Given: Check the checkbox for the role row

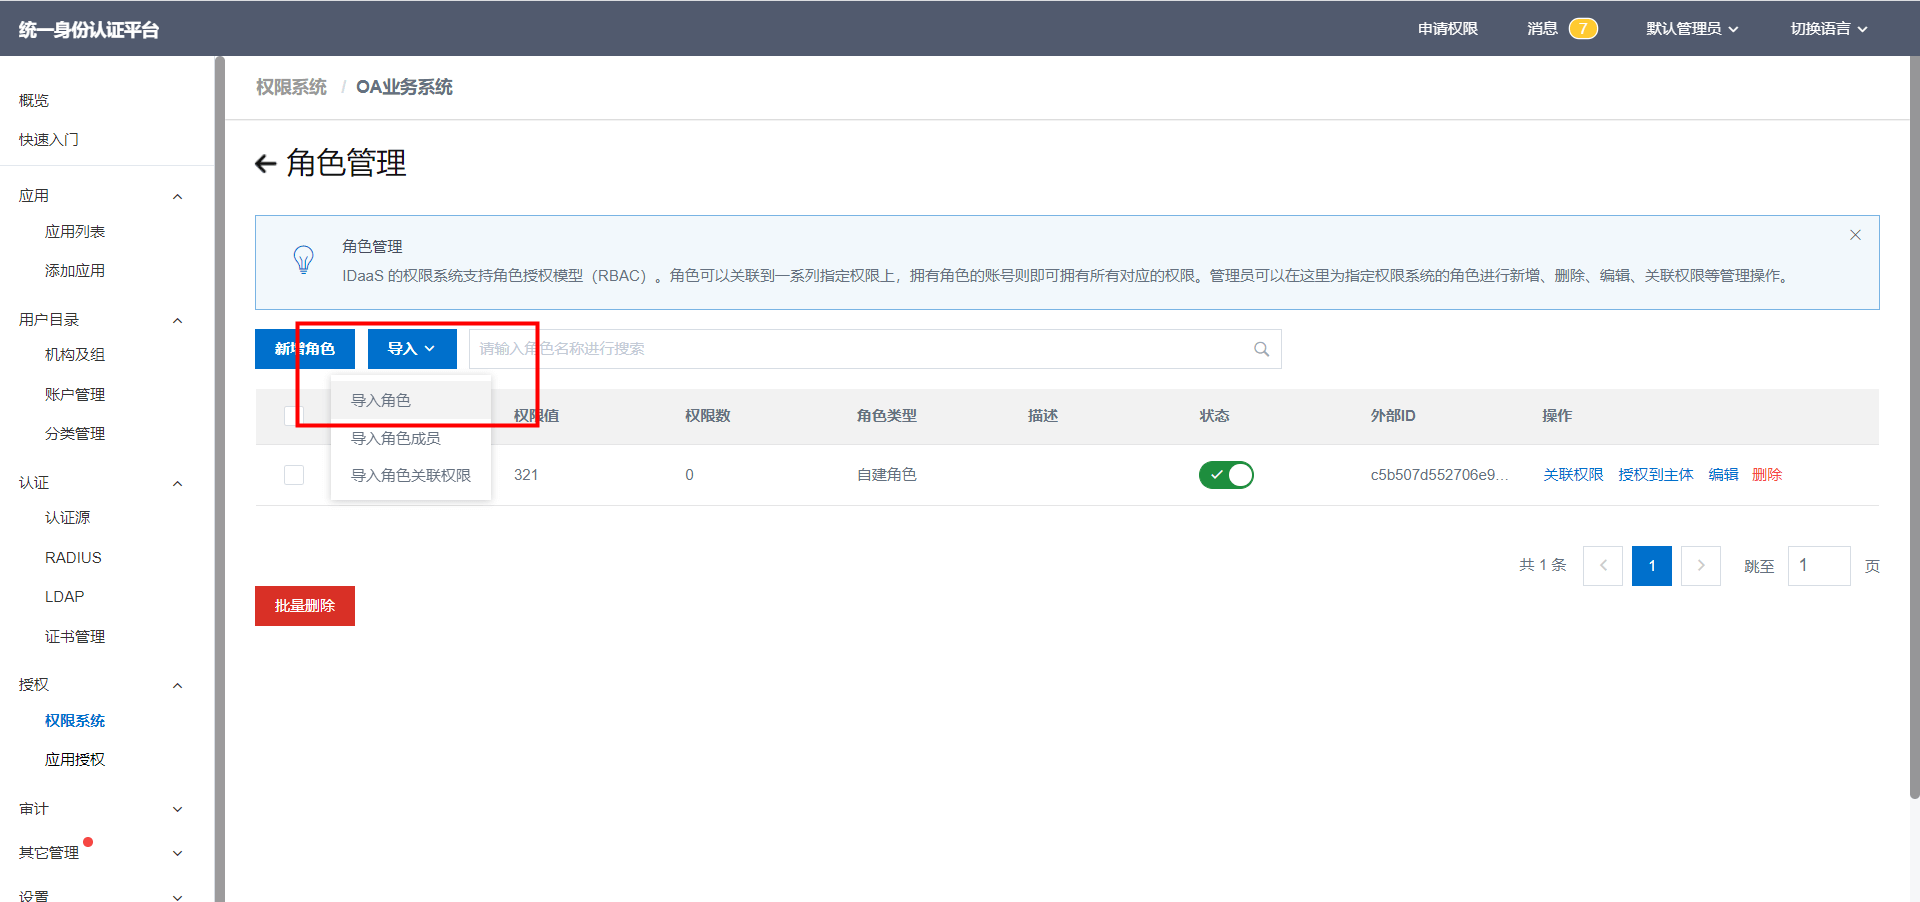Looking at the screenshot, I should click(294, 475).
